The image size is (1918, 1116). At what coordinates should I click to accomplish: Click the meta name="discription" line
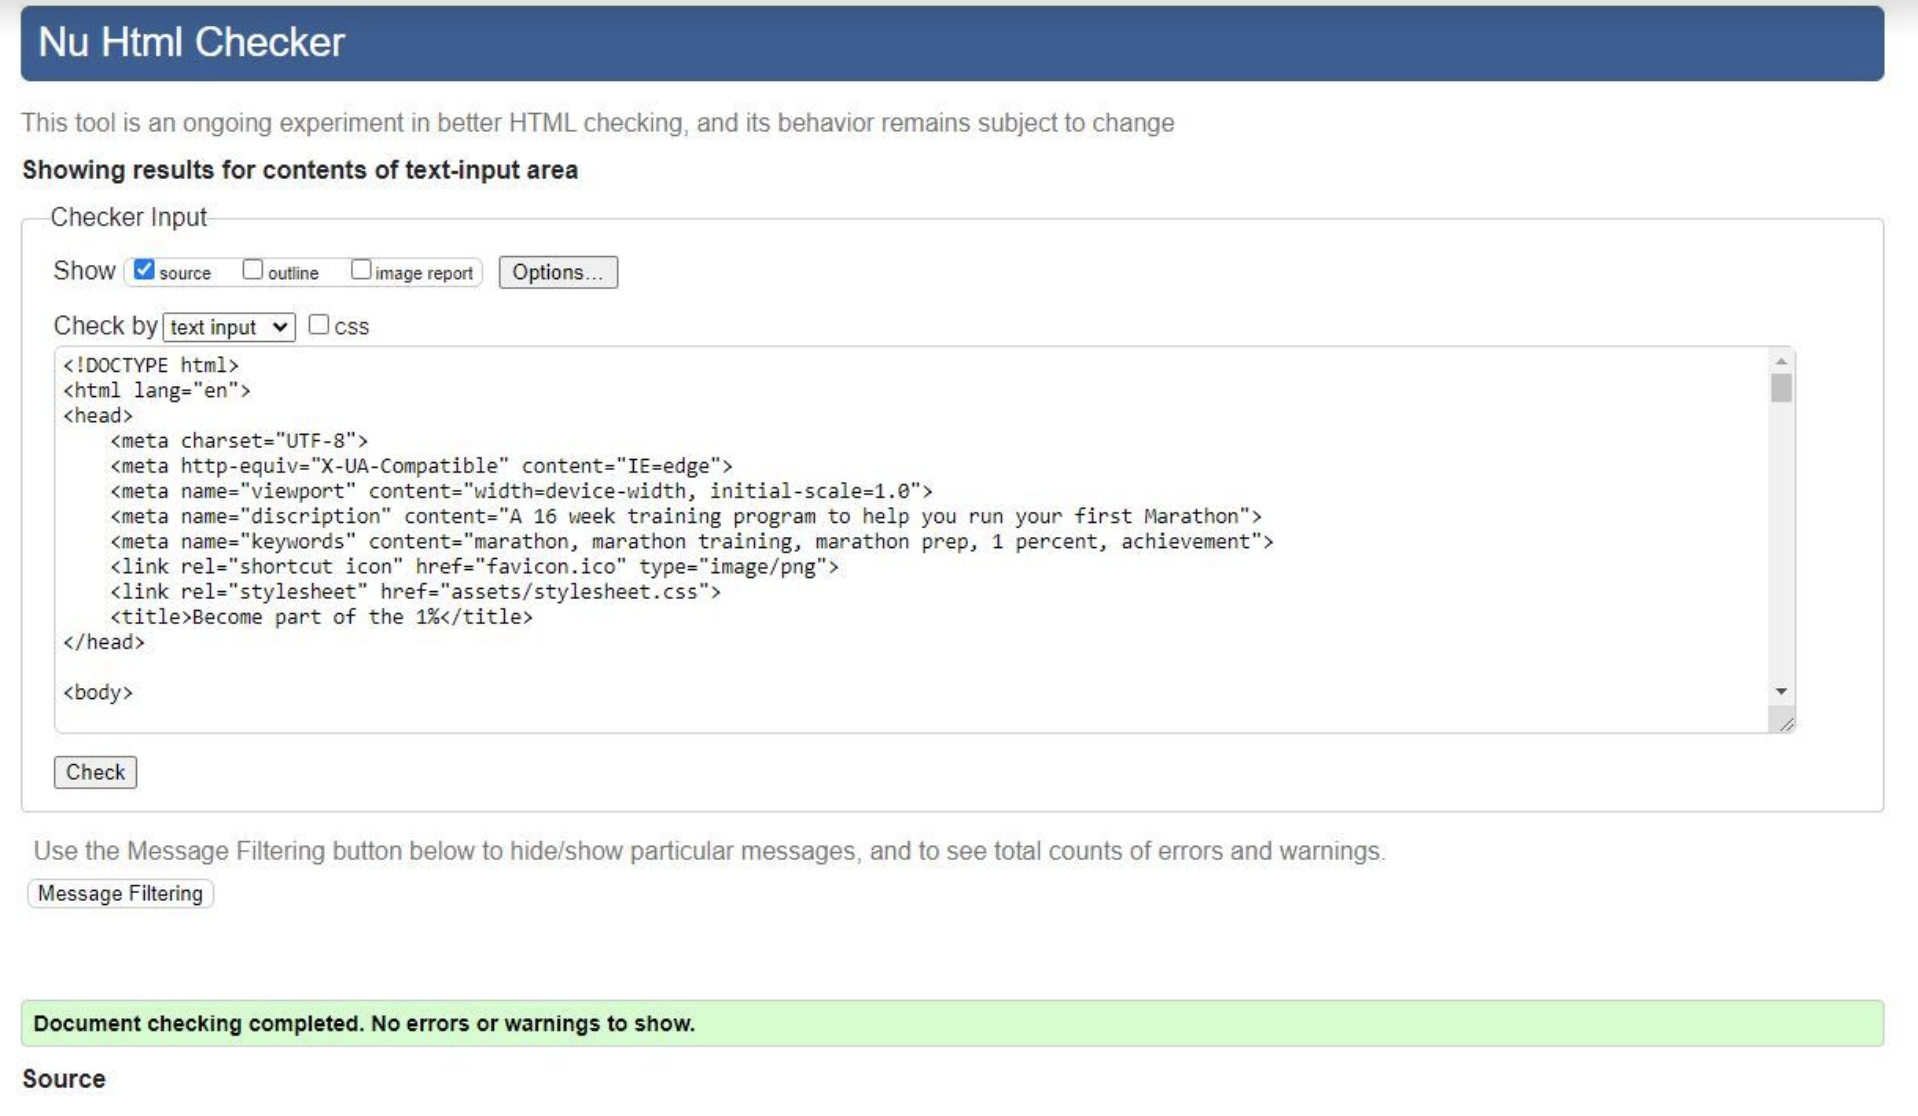(686, 516)
